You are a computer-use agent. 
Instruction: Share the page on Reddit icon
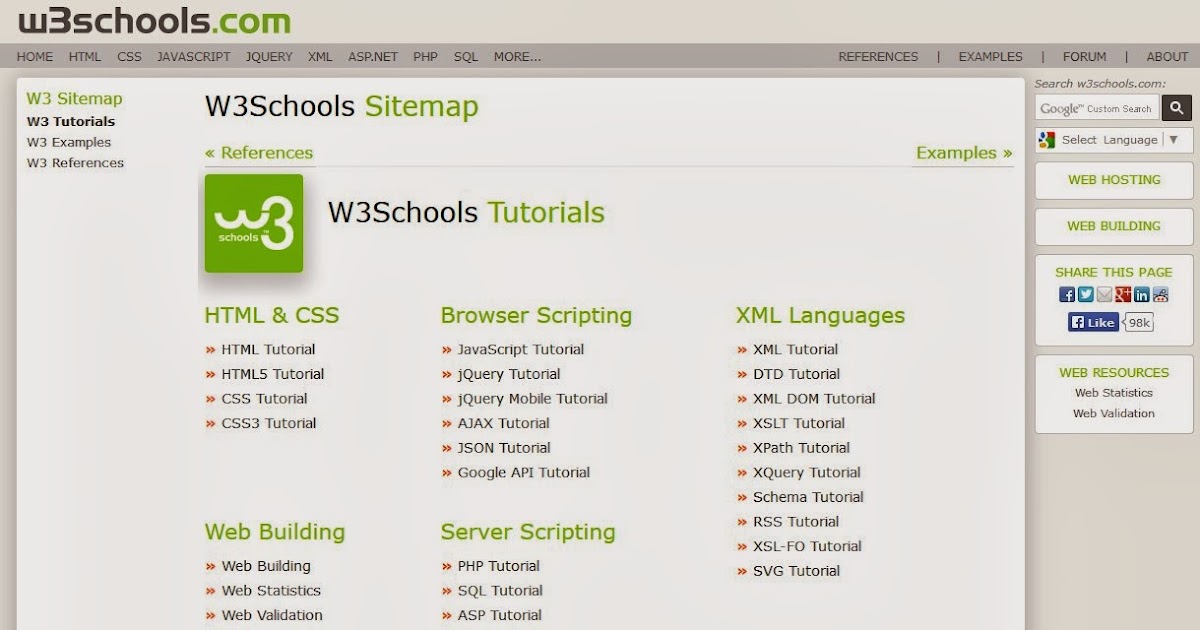pos(1160,294)
